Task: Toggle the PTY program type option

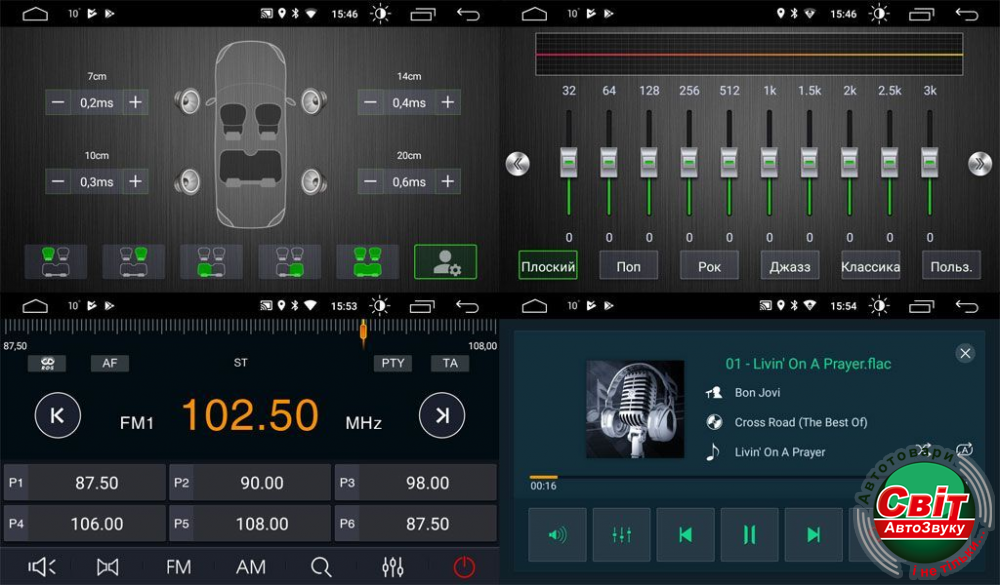Action: click(393, 363)
